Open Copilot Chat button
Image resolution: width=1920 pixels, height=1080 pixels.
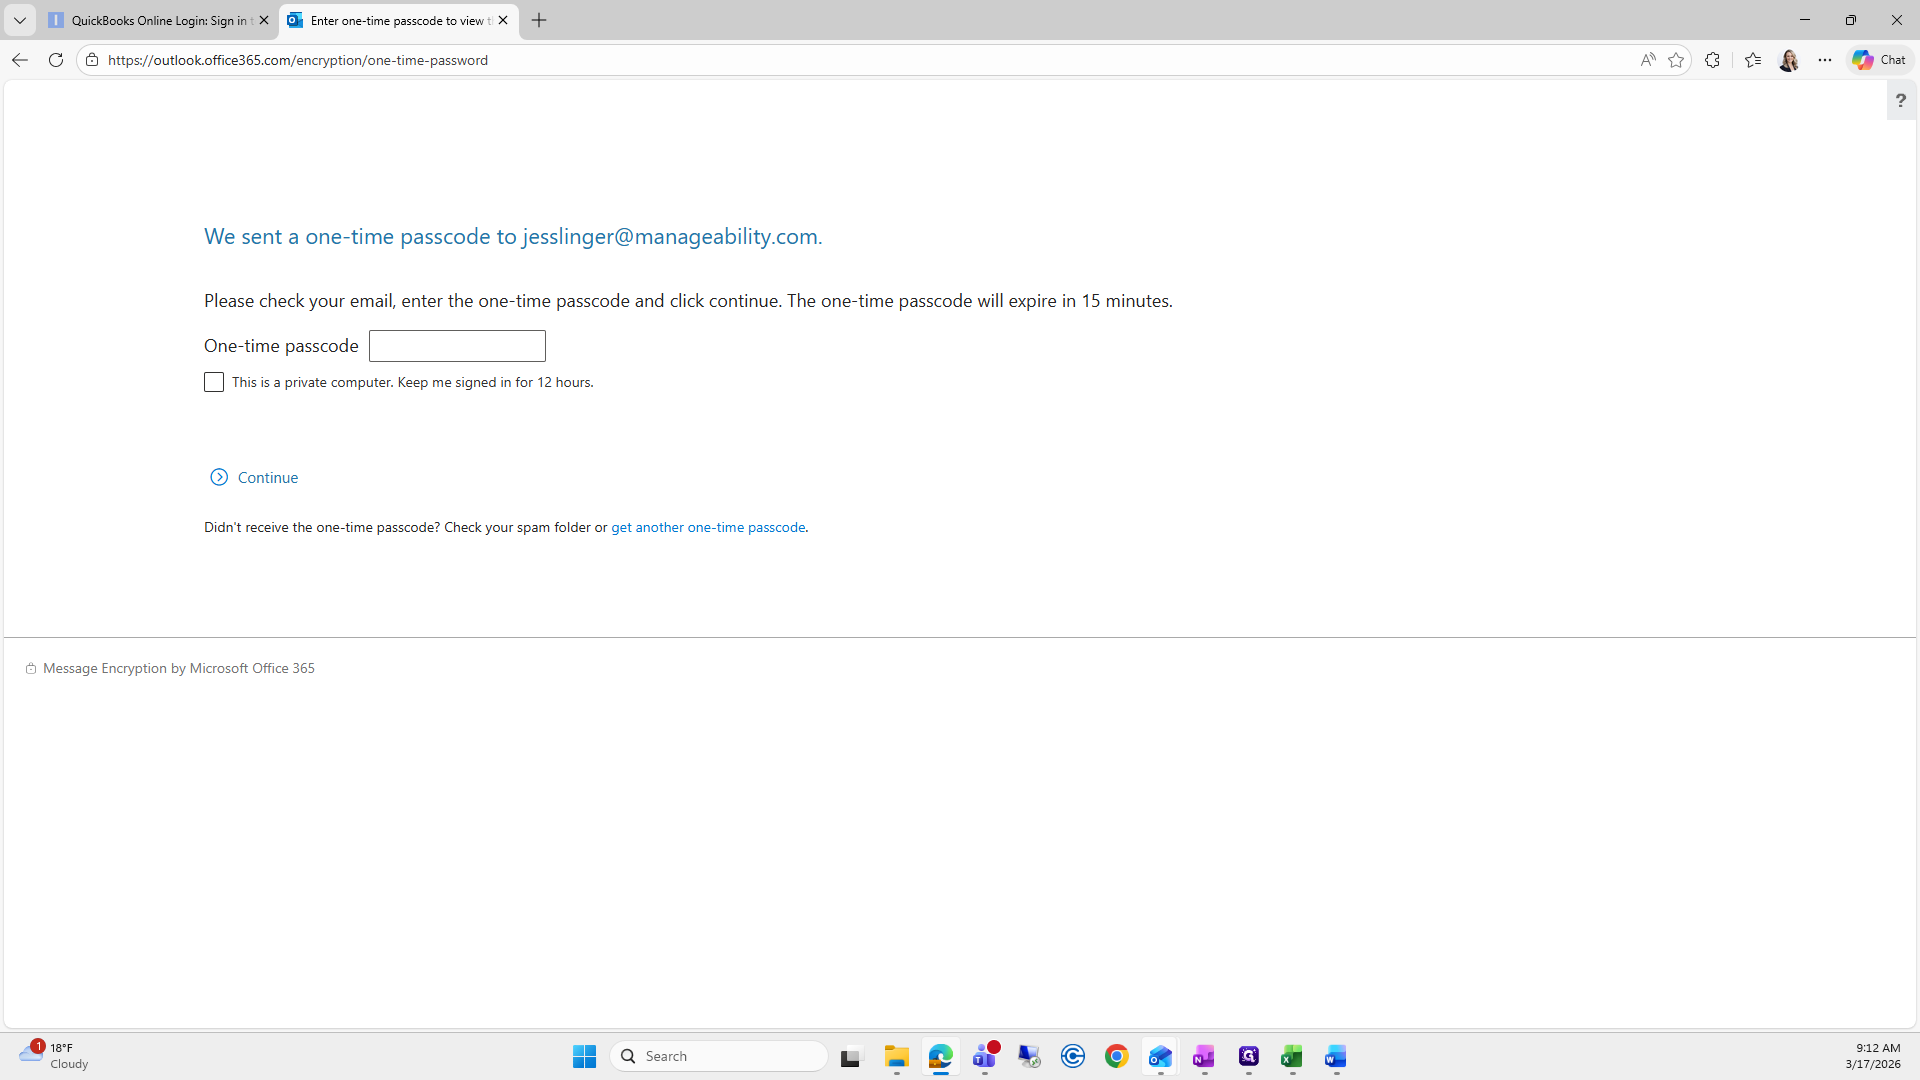tap(1879, 60)
